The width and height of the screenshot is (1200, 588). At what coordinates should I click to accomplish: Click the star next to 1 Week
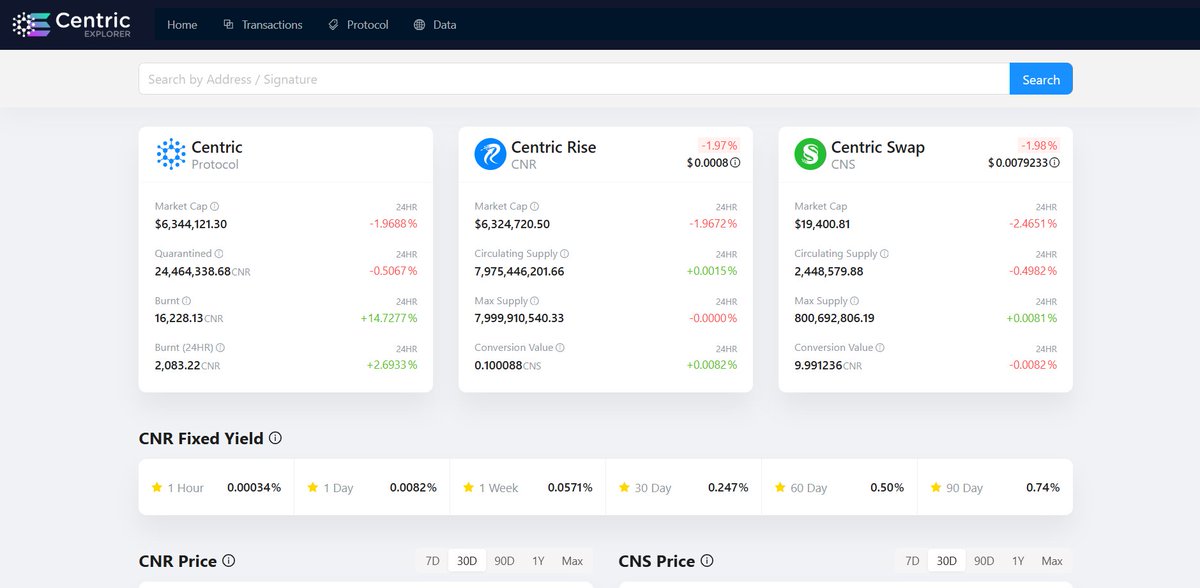point(469,487)
